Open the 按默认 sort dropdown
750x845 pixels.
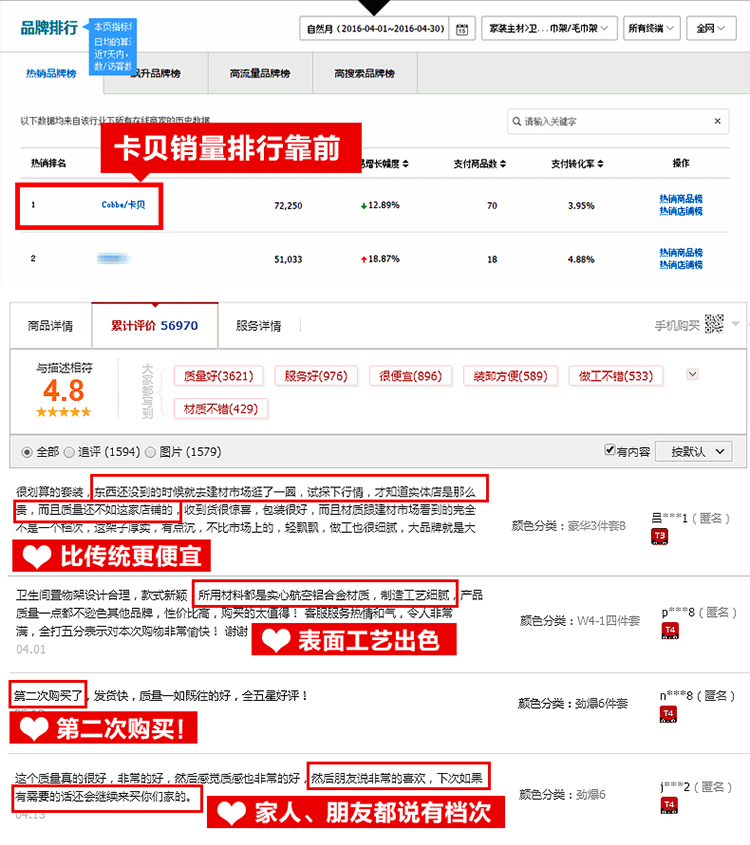(693, 452)
